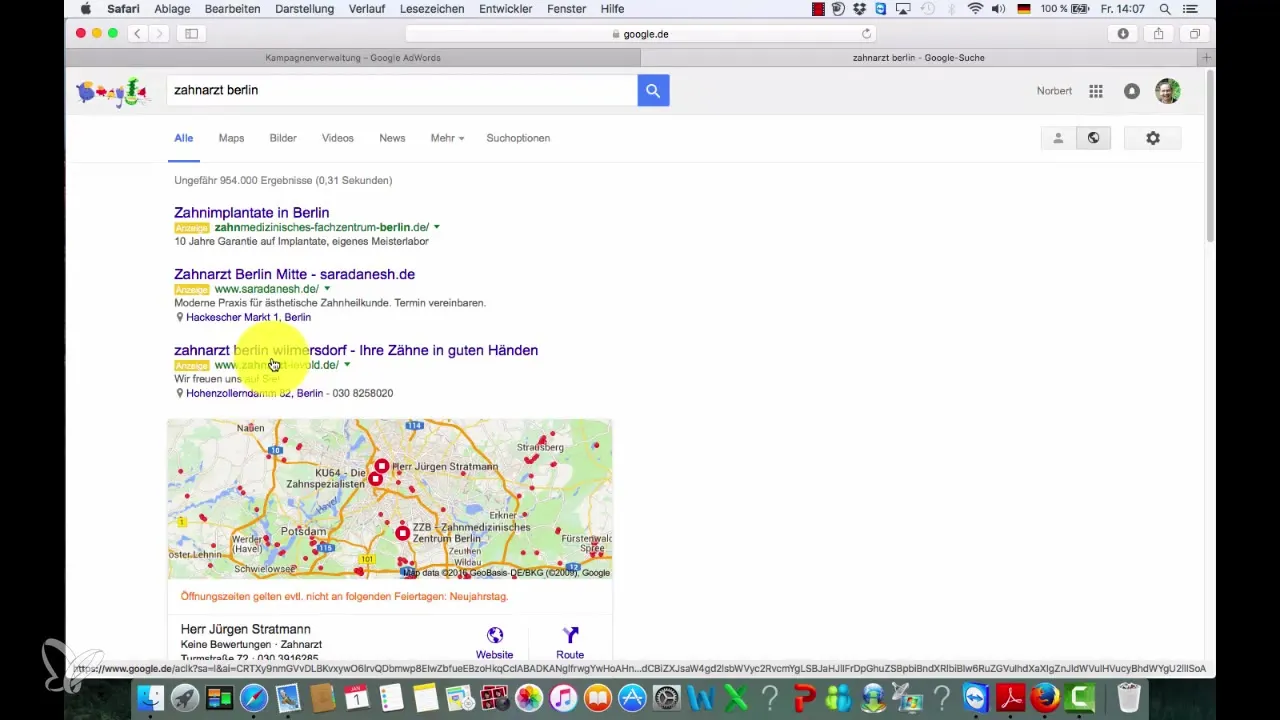Expand dropdown arrow next to www.saradanesh.de
The width and height of the screenshot is (1280, 720).
pos(327,289)
